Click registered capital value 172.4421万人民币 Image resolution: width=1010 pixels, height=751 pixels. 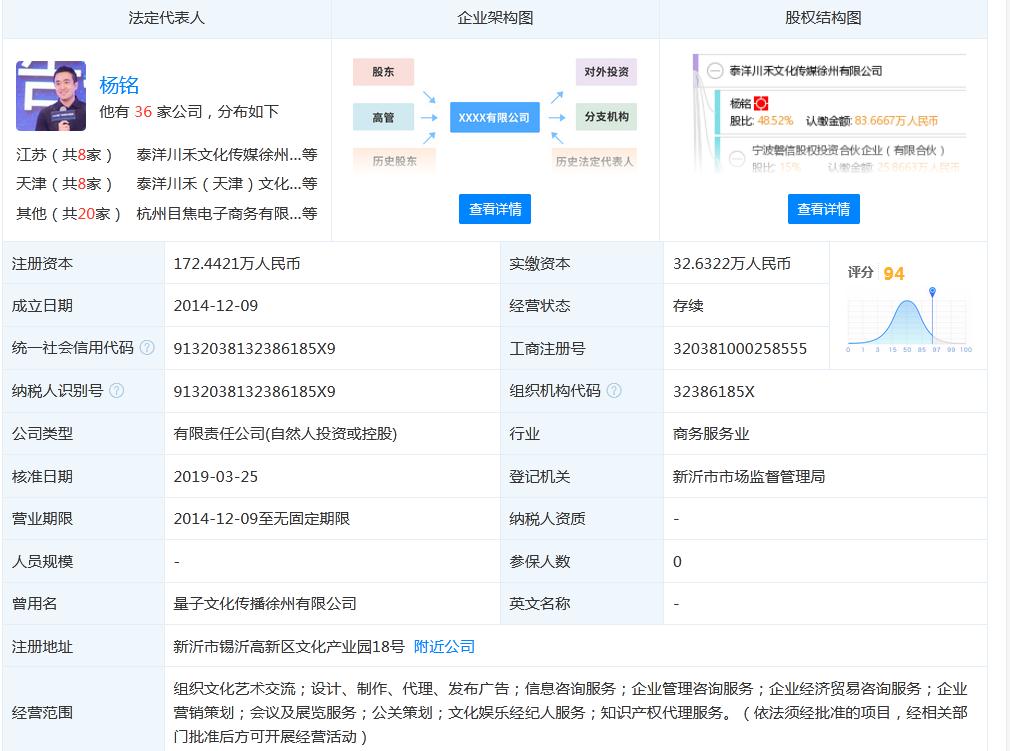click(237, 263)
